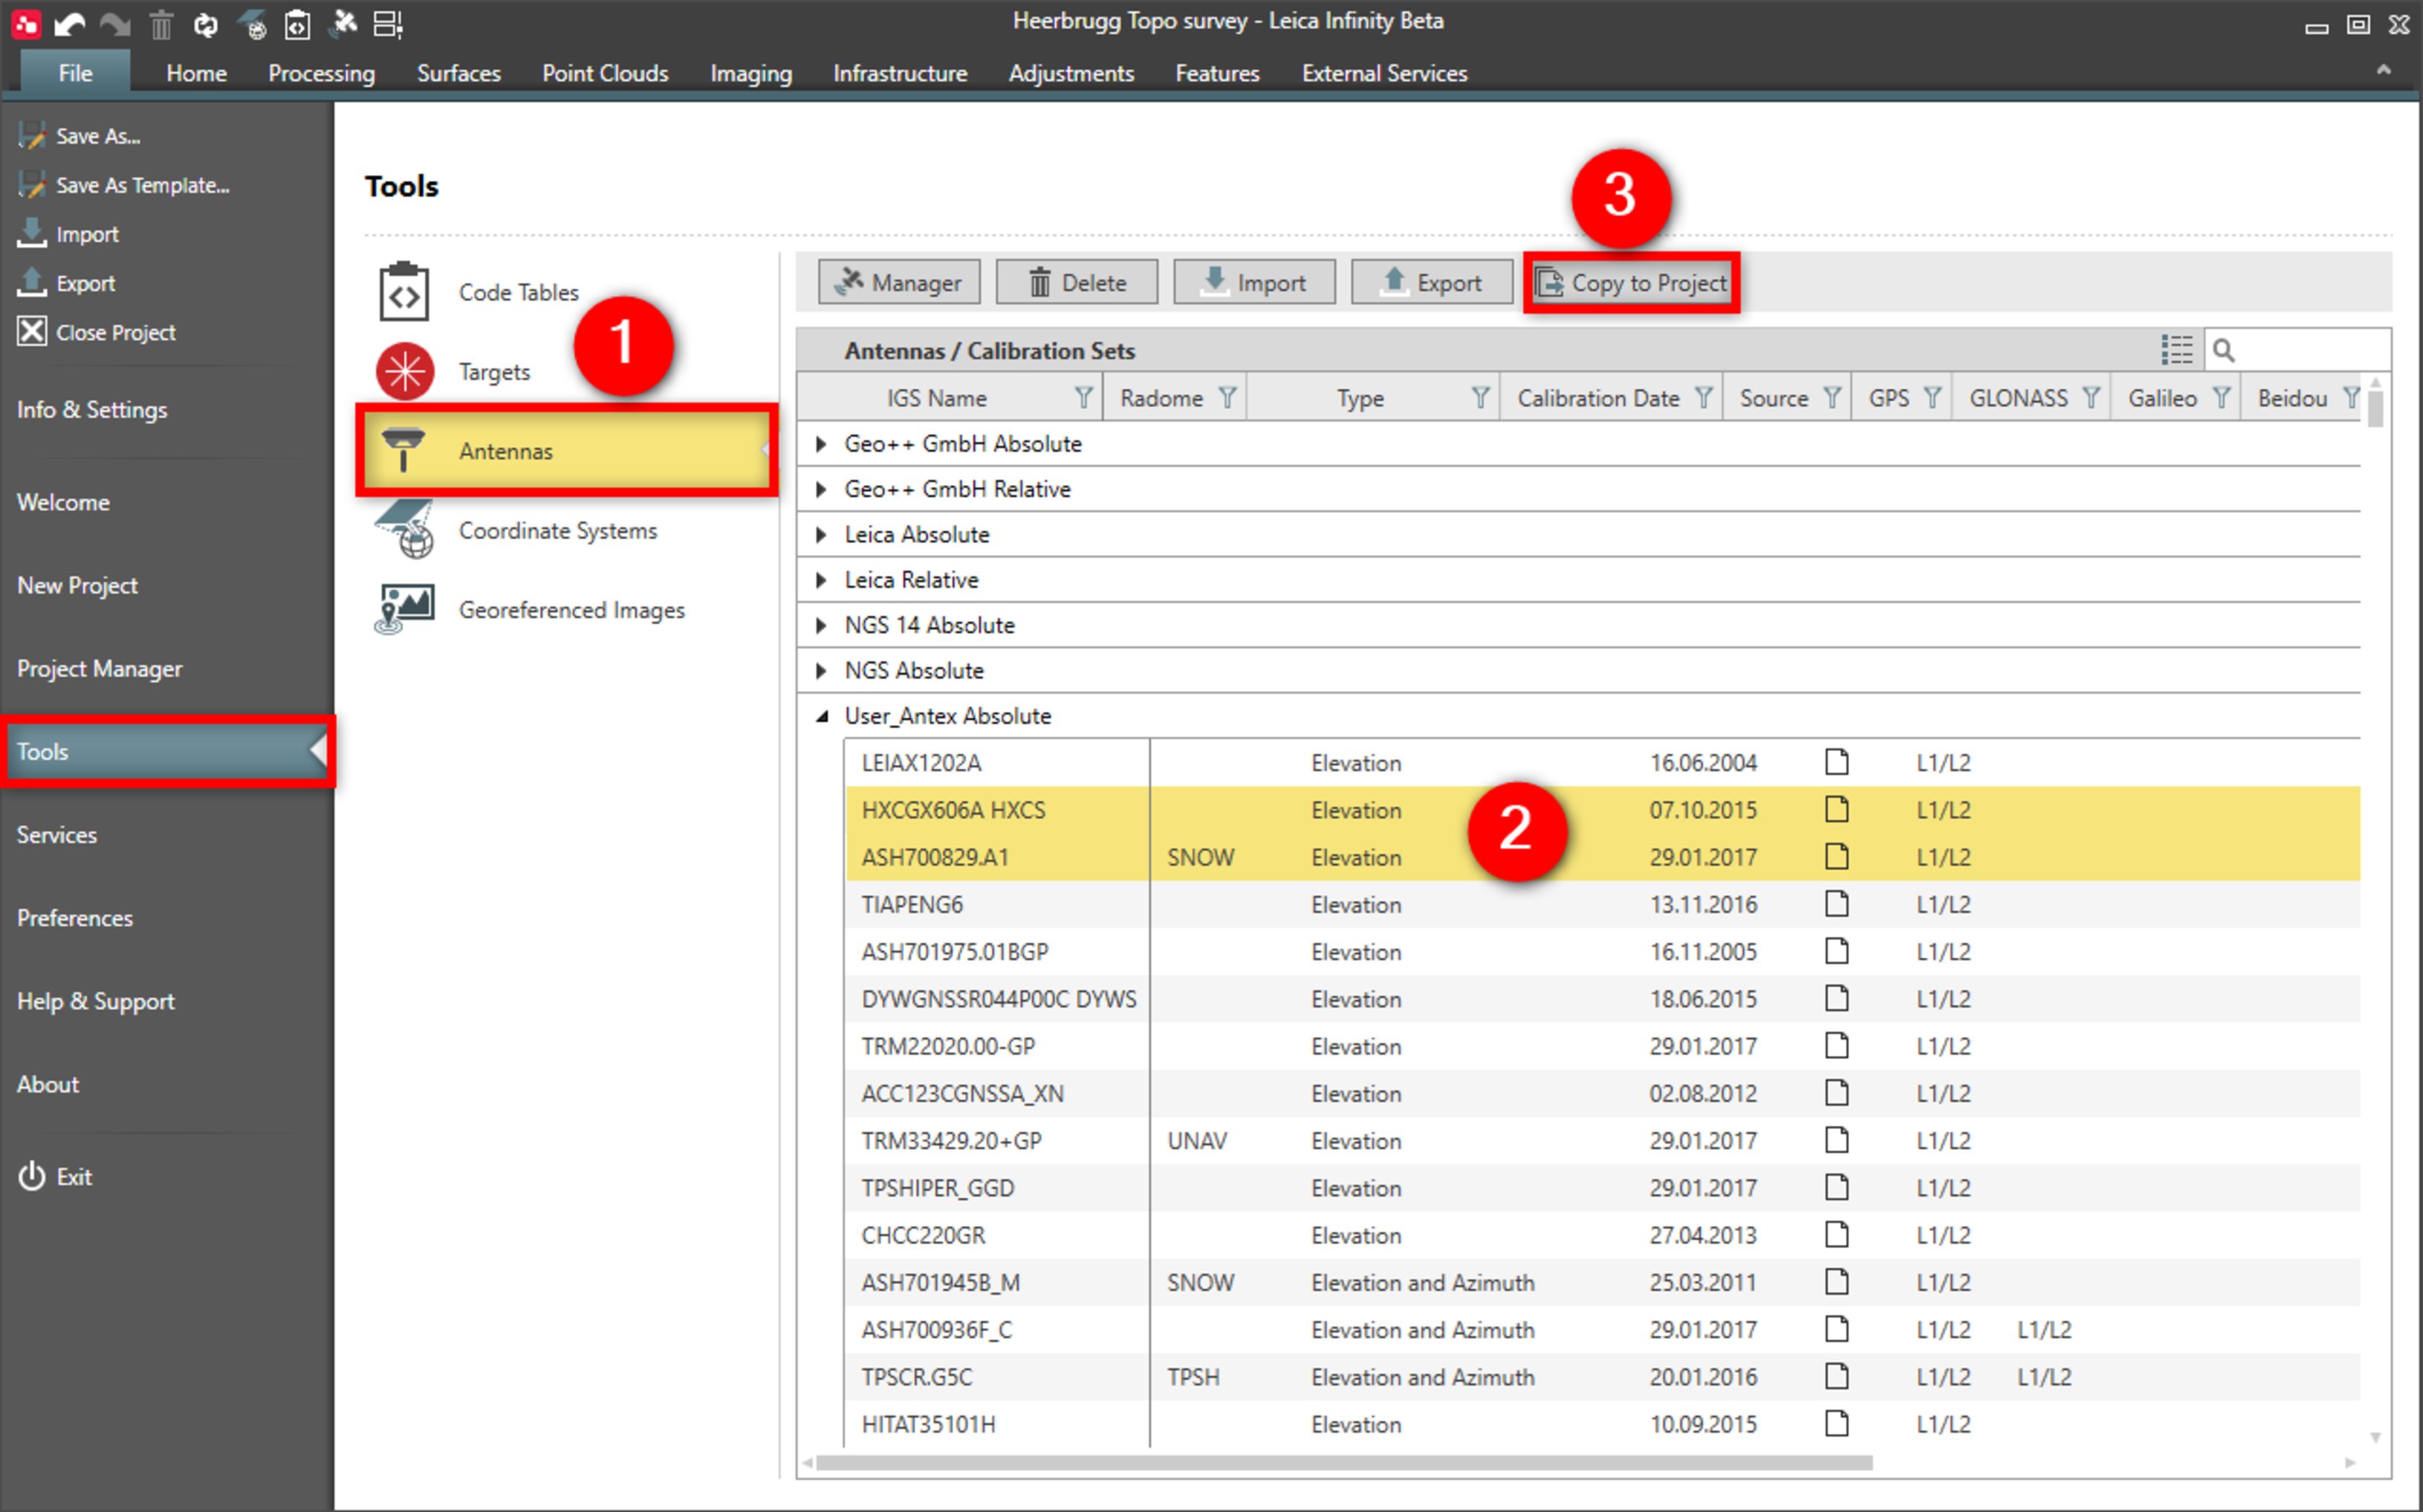
Task: Select the red Targets icon
Action: [x=404, y=371]
